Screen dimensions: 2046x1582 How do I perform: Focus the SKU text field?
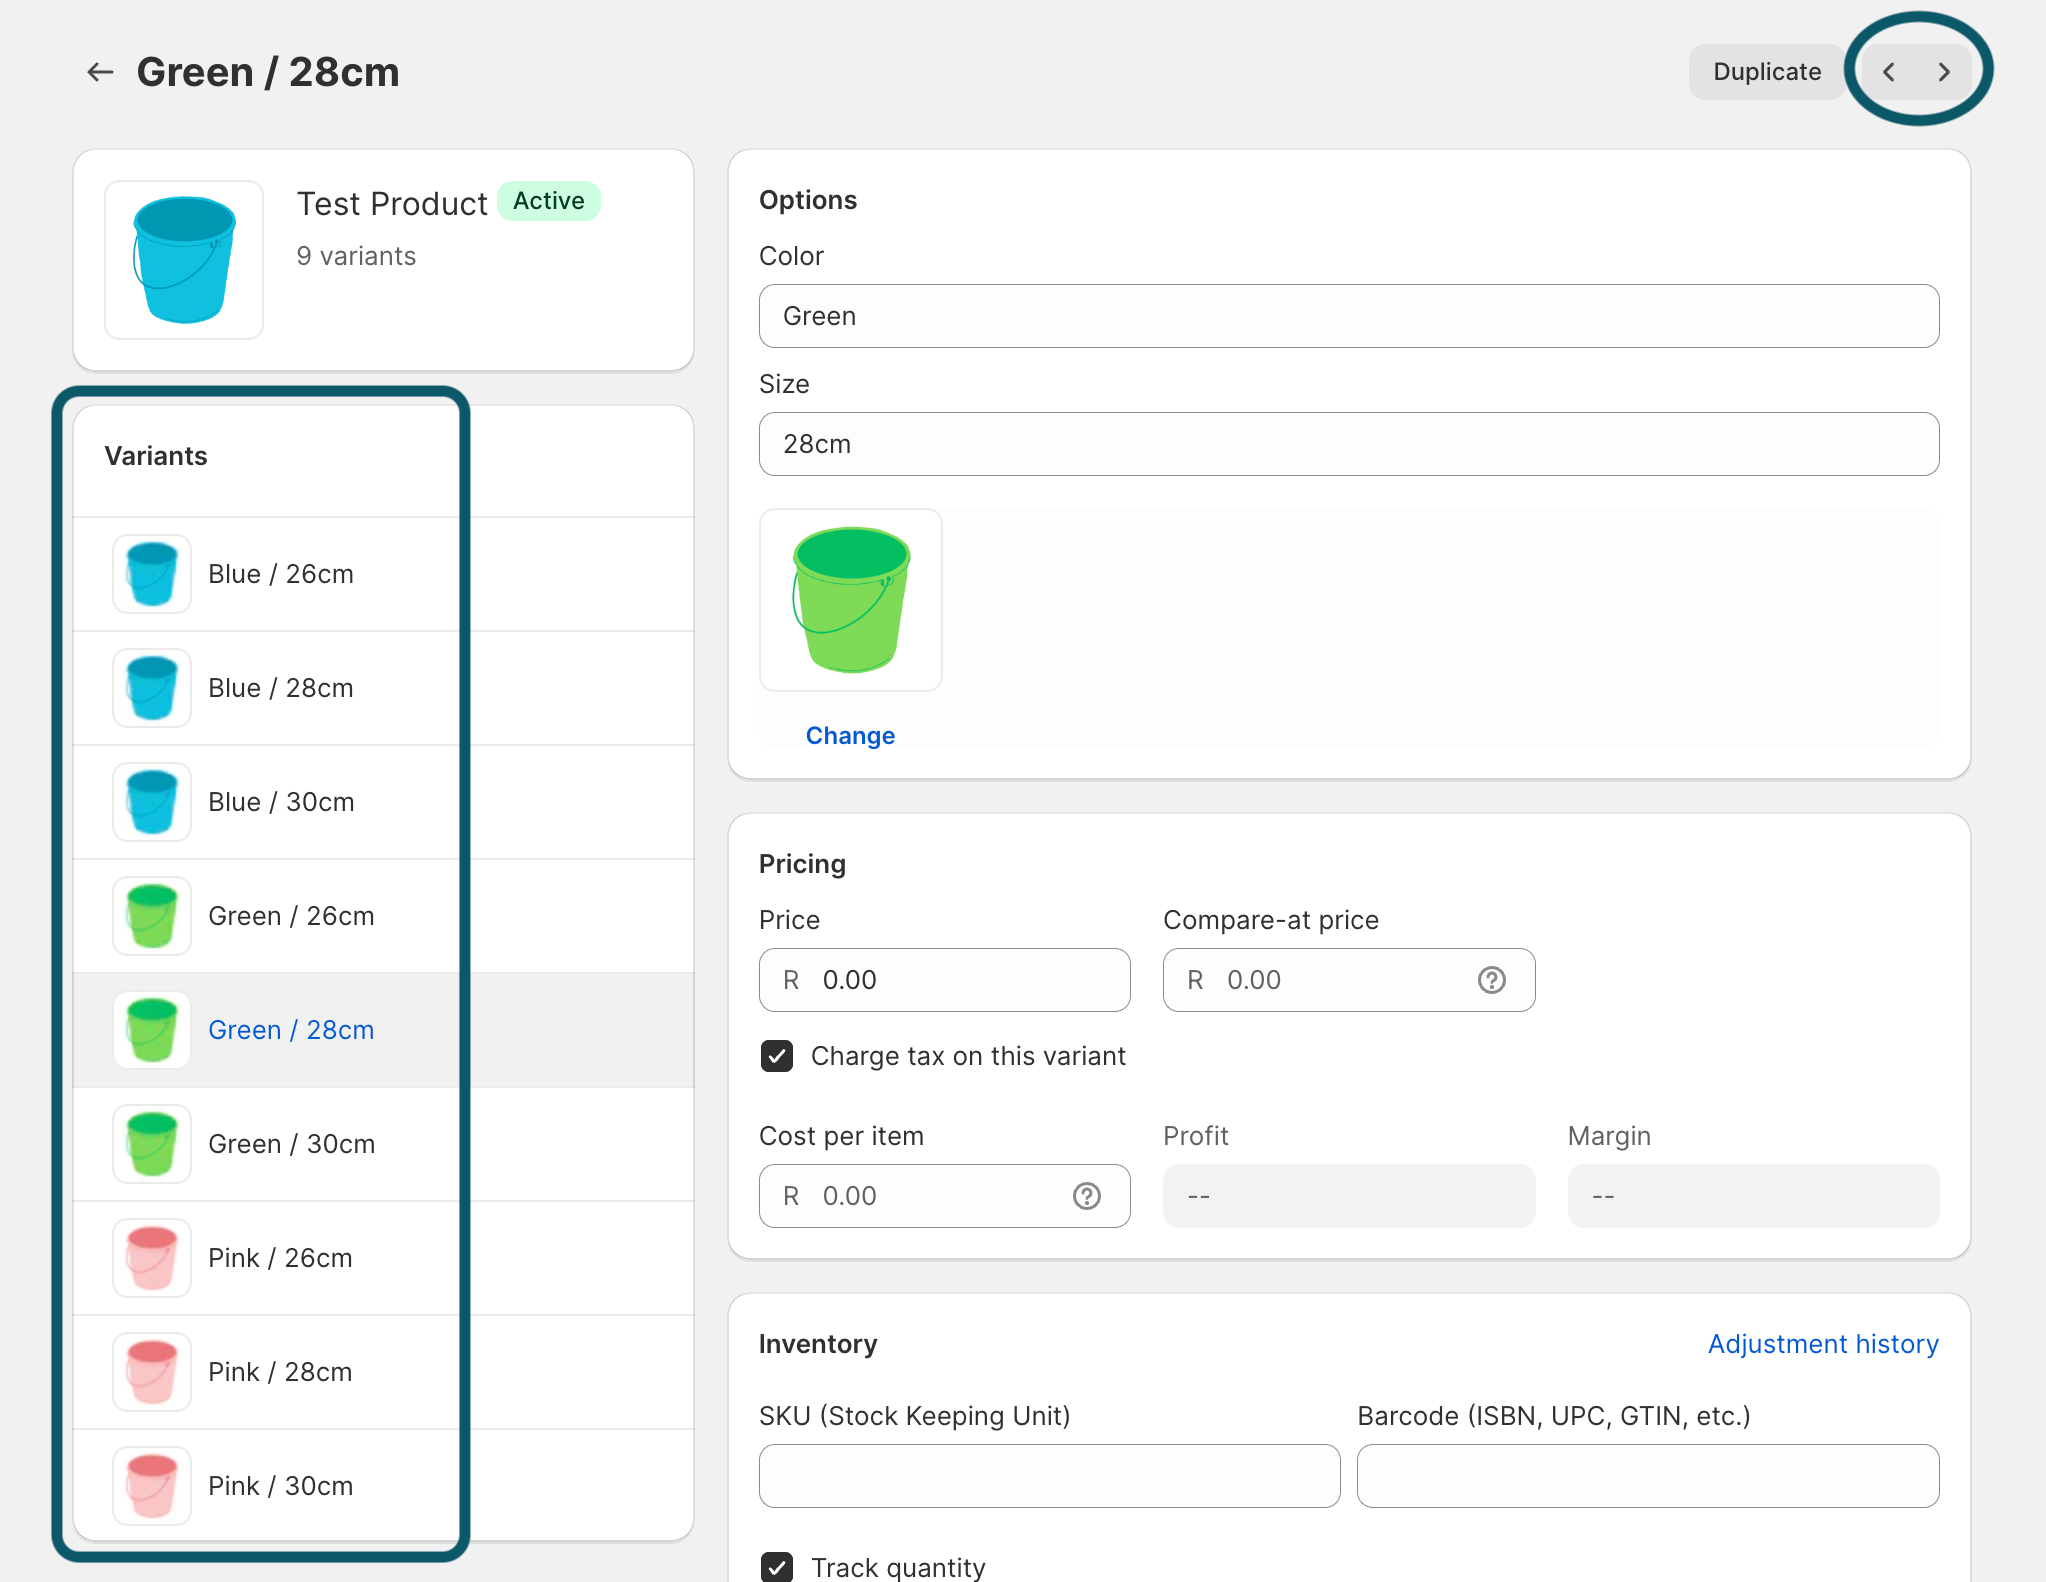(1049, 1476)
